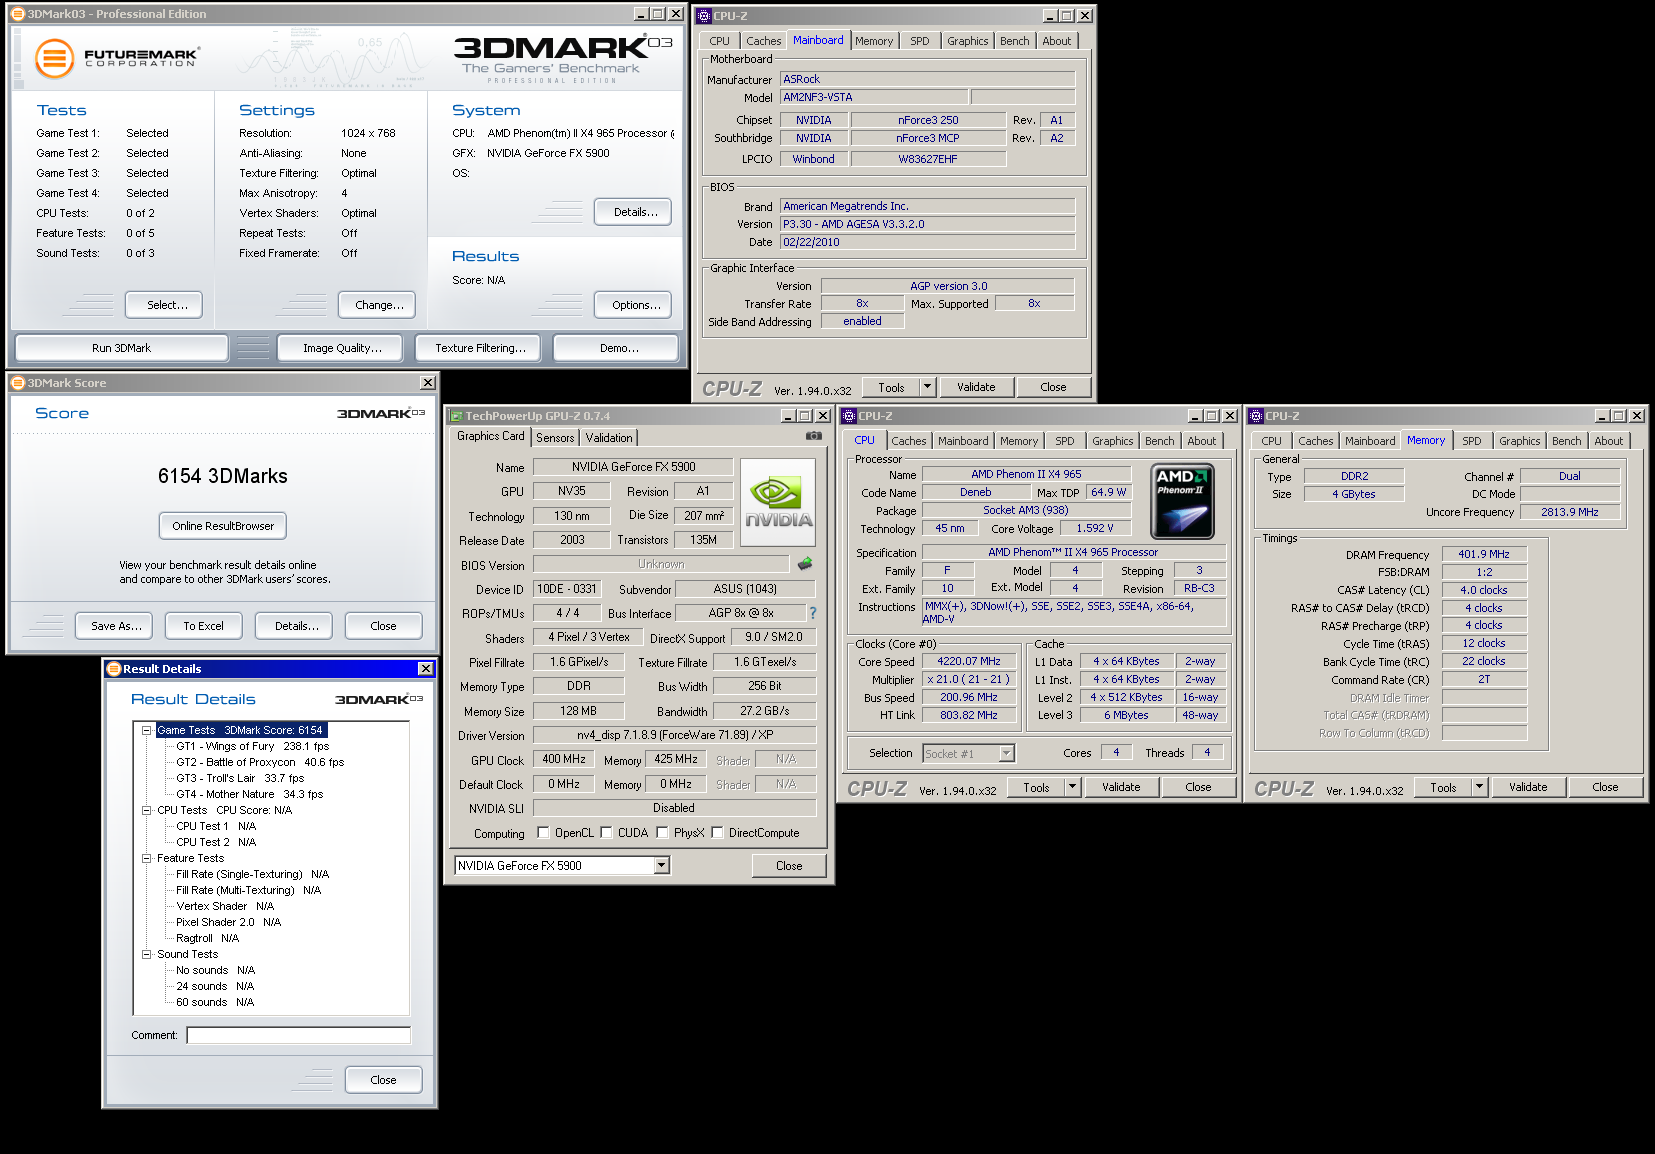Select the GT3 - Troll's Lair row
Viewport: 1655px width, 1154px height.
click(x=240, y=778)
